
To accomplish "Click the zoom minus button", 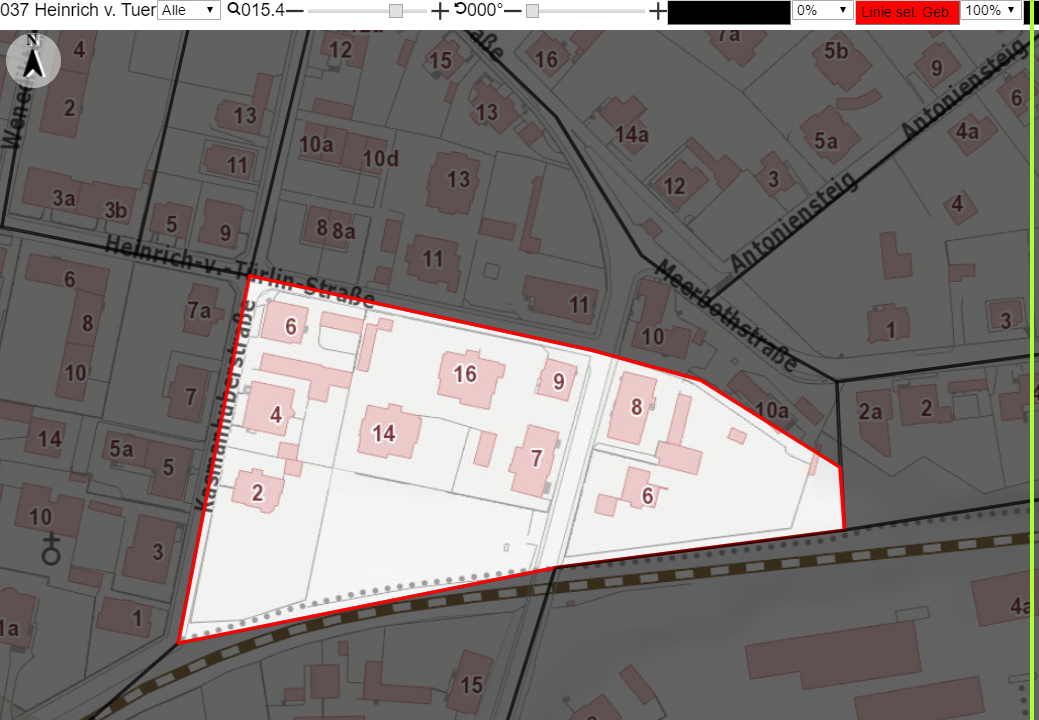I will point(295,11).
